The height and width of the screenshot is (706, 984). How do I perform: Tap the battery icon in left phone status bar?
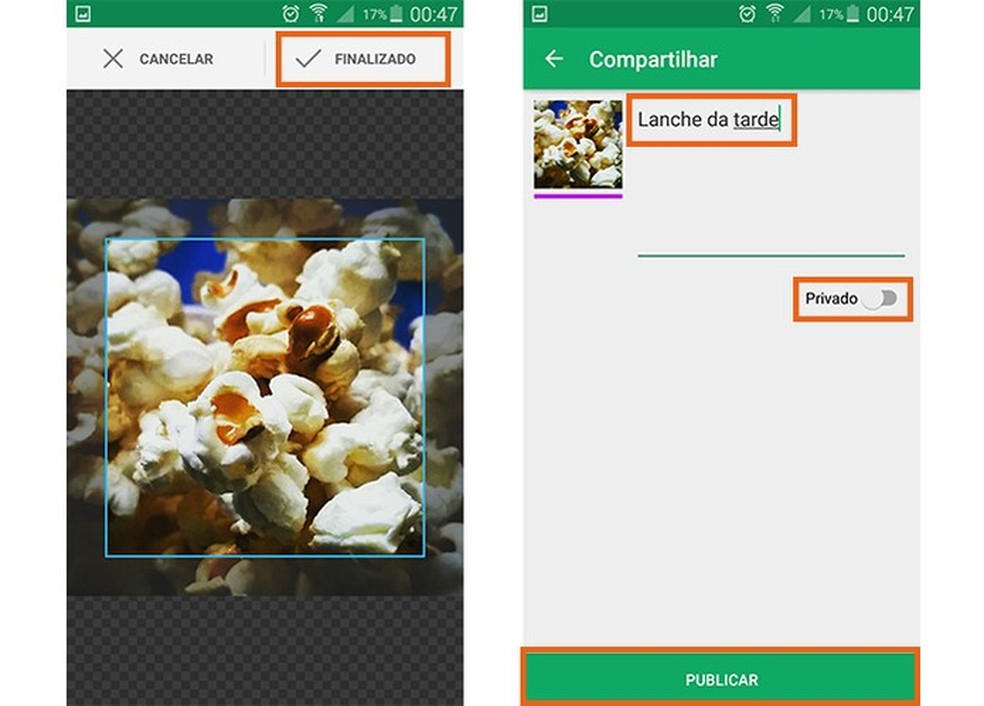(396, 13)
